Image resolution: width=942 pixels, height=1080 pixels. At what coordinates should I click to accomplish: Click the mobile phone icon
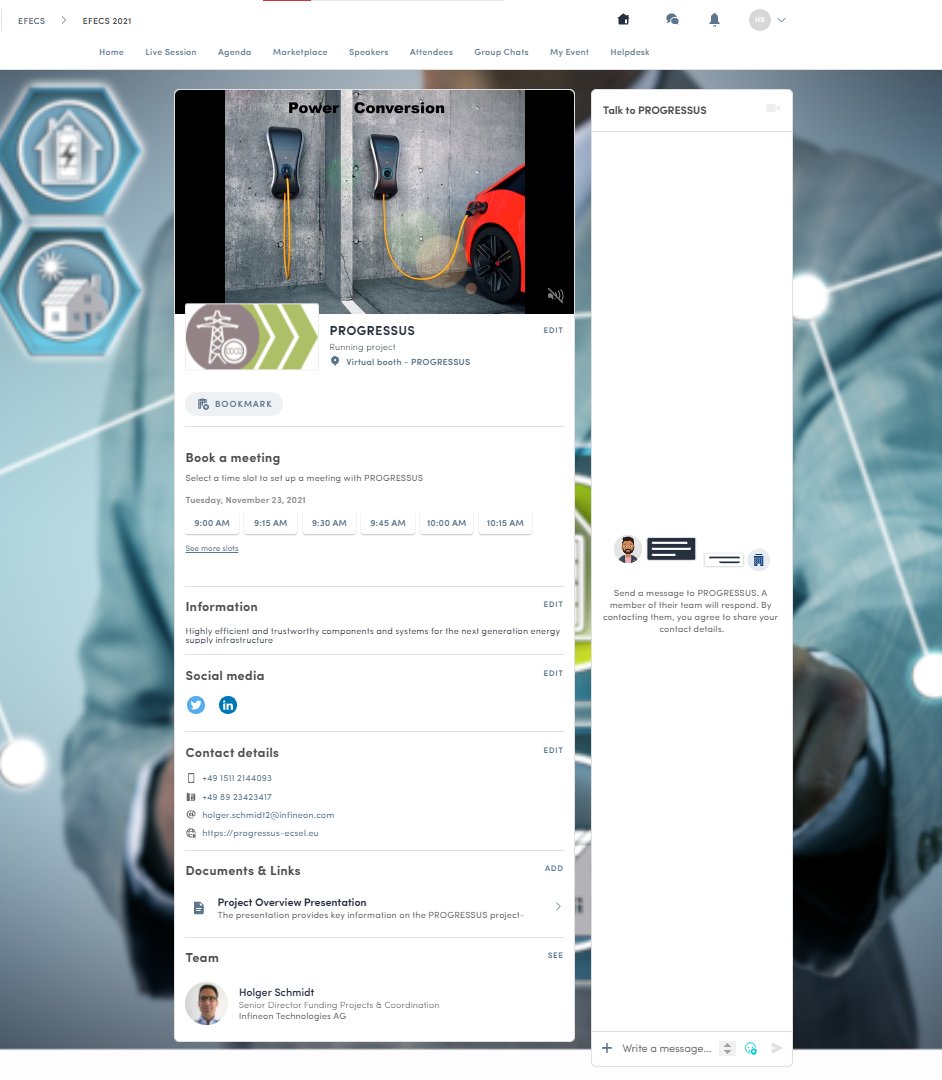point(191,778)
